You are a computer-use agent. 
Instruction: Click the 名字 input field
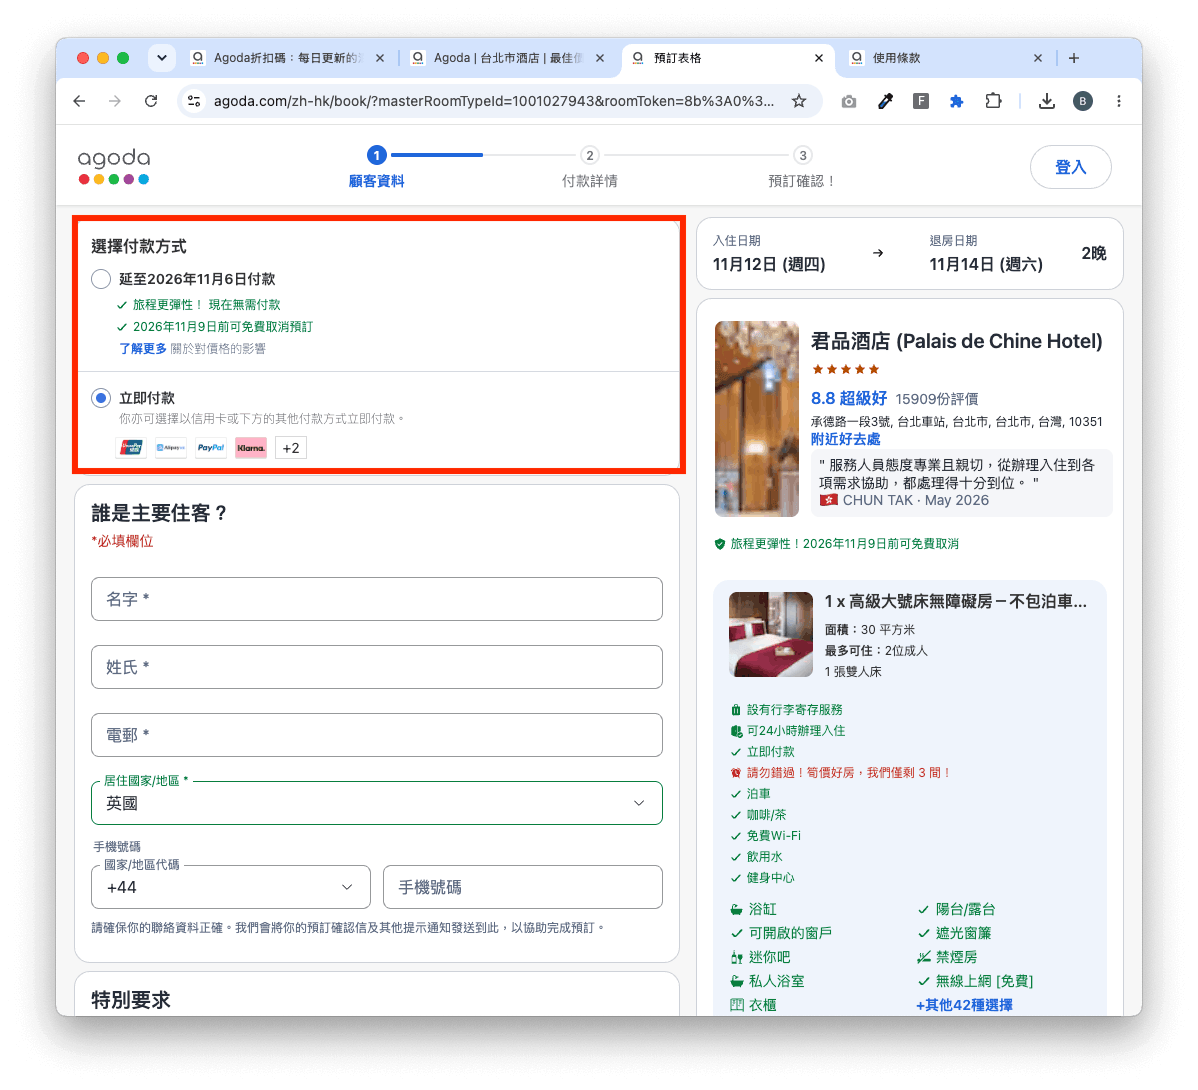tap(377, 599)
